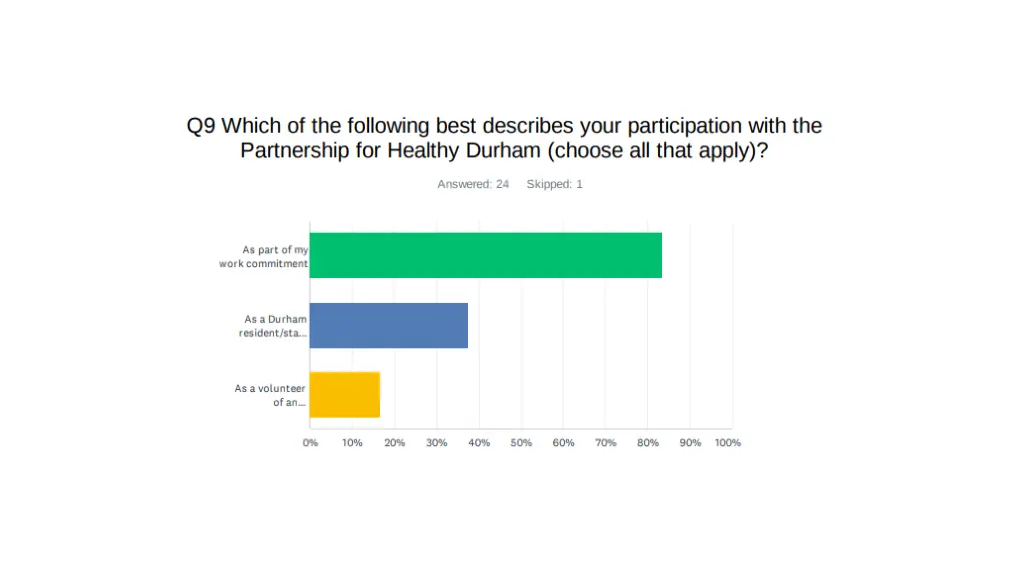The width and height of the screenshot is (1024, 576).
Task: Click the 80% axis label
Action: pos(648,443)
